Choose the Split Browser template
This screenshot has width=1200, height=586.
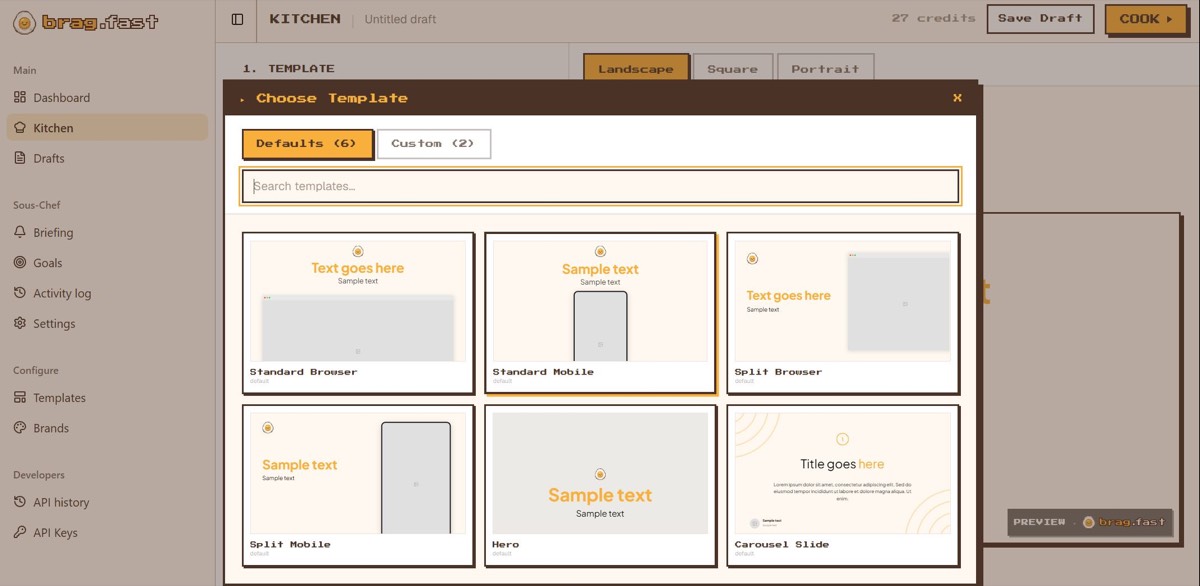[x=843, y=313]
